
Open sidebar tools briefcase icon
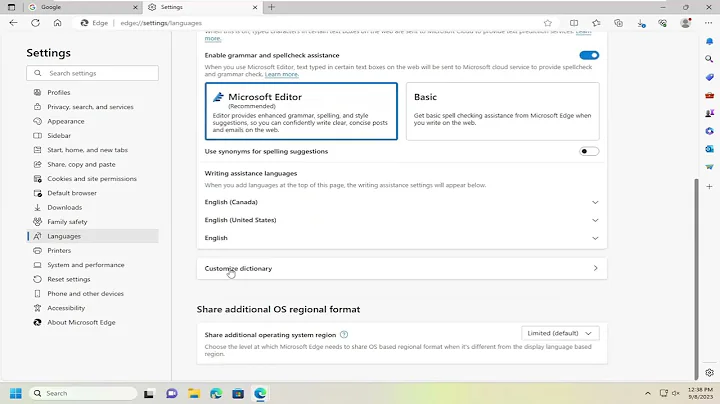[x=709, y=95]
